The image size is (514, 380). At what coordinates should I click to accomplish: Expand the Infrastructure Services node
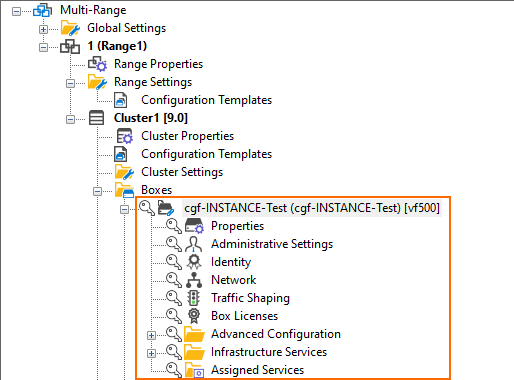(x=151, y=353)
